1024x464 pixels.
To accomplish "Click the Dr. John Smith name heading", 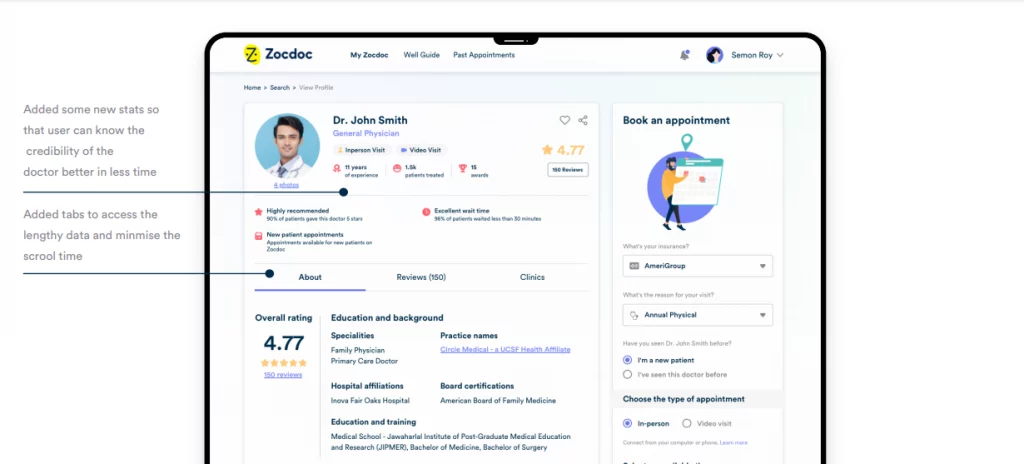I will point(370,120).
